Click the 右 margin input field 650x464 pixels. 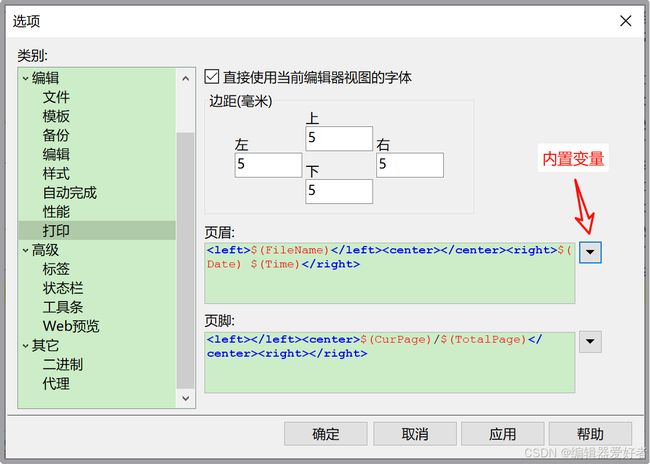click(x=410, y=165)
